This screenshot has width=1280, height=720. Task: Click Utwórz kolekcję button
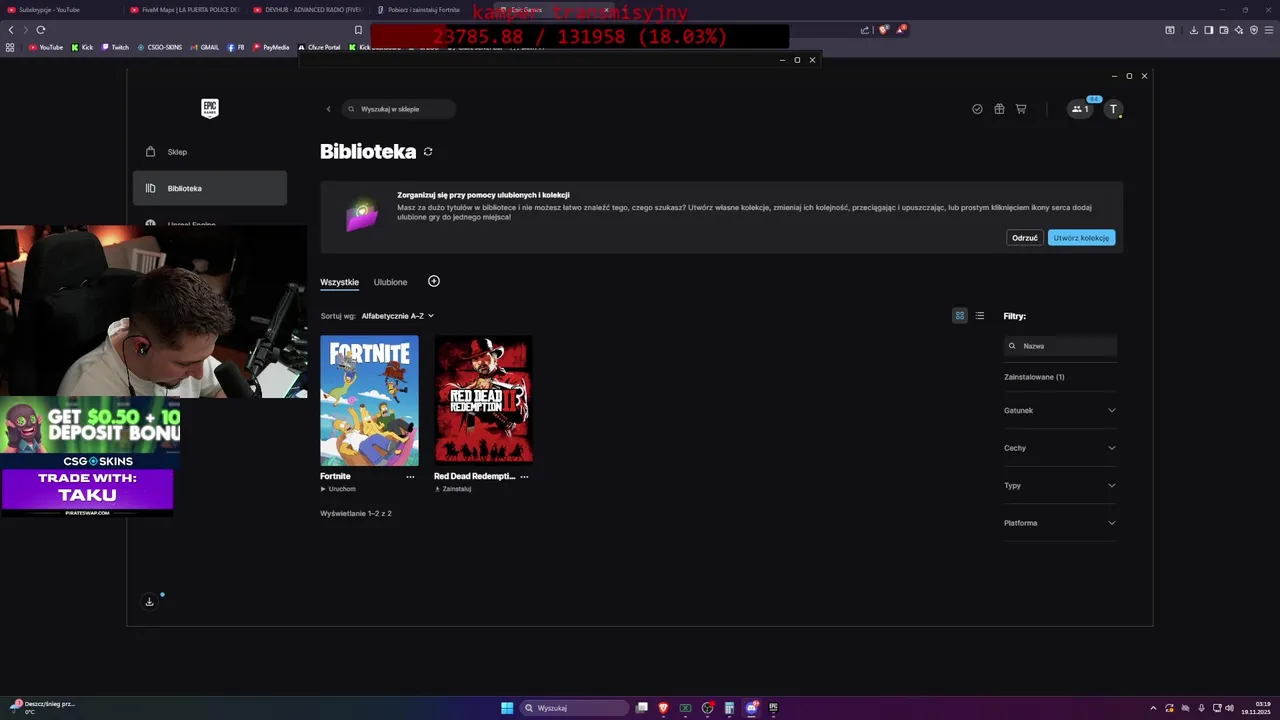click(x=1081, y=238)
